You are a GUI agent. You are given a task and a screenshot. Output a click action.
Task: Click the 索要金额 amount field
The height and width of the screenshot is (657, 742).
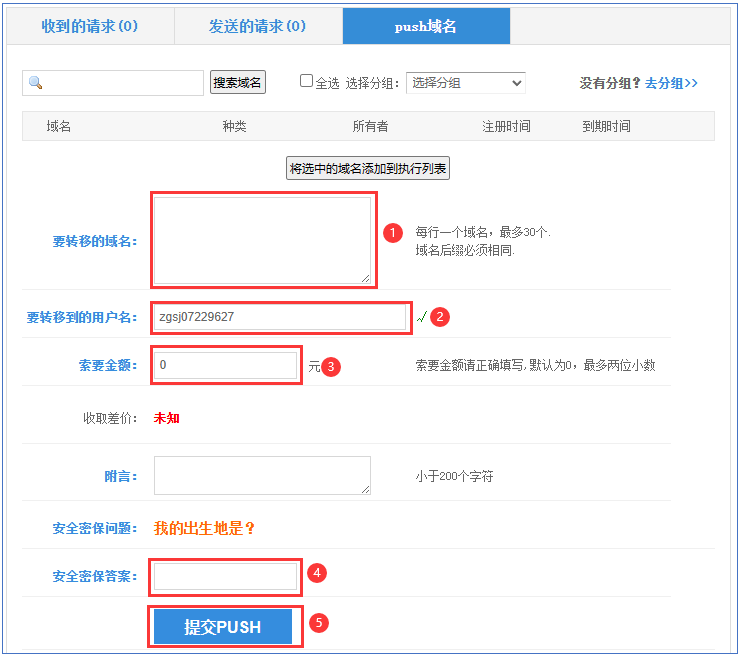(226, 365)
